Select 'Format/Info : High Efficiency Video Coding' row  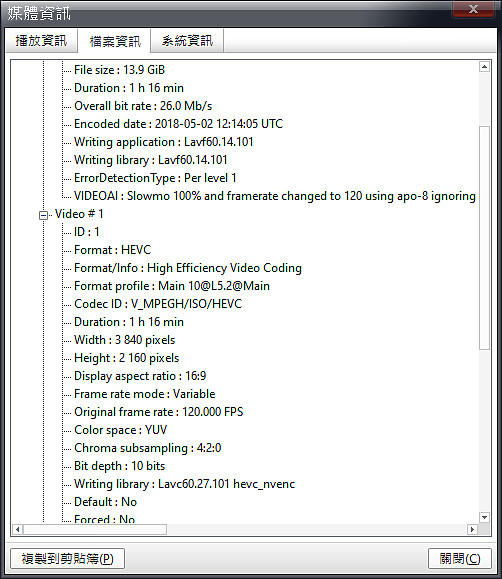pos(188,268)
